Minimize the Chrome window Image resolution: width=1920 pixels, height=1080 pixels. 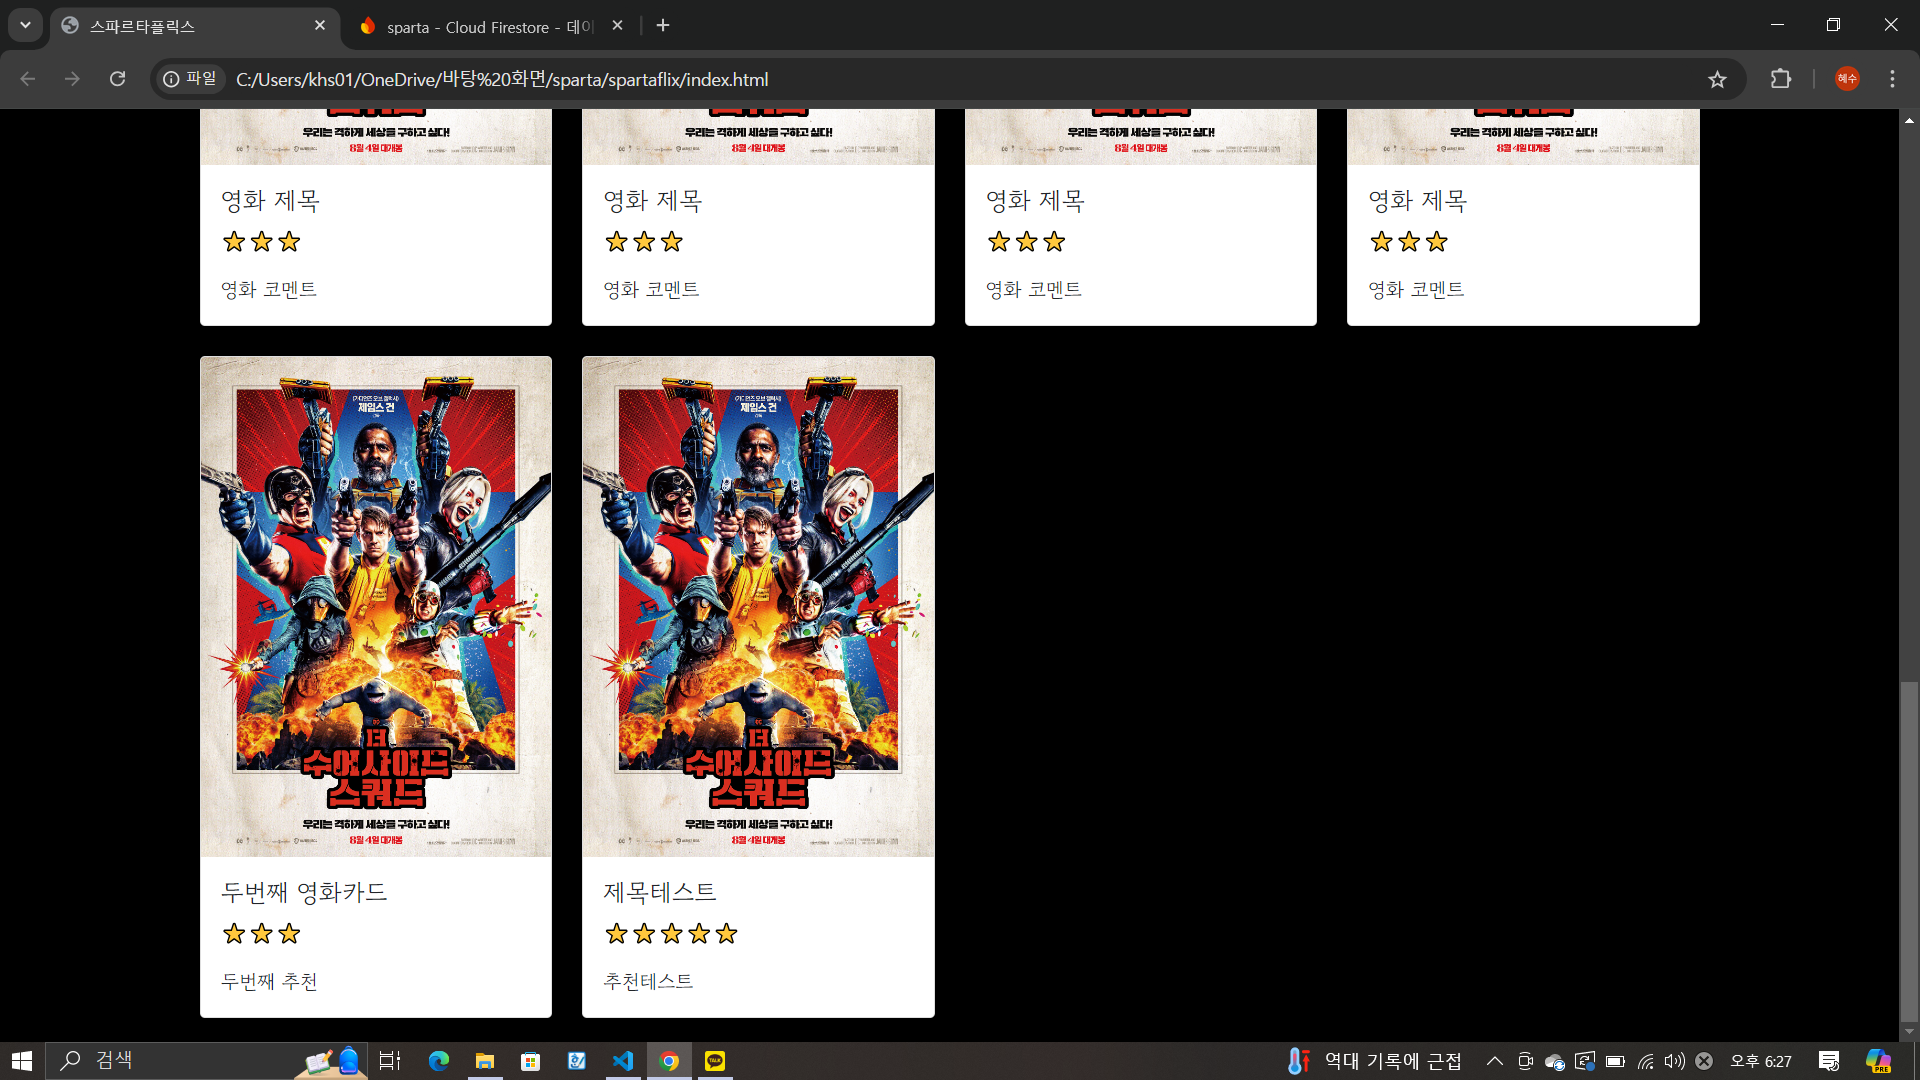click(1777, 25)
